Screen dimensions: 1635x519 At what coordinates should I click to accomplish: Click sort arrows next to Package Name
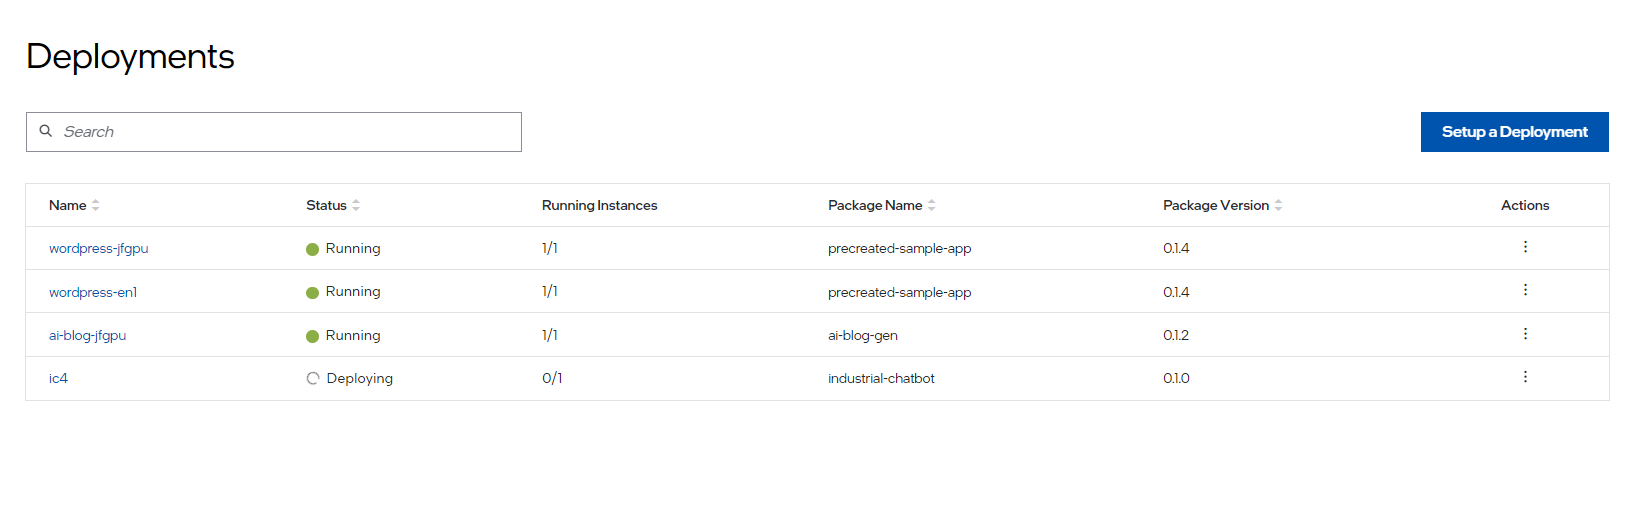[x=932, y=205]
